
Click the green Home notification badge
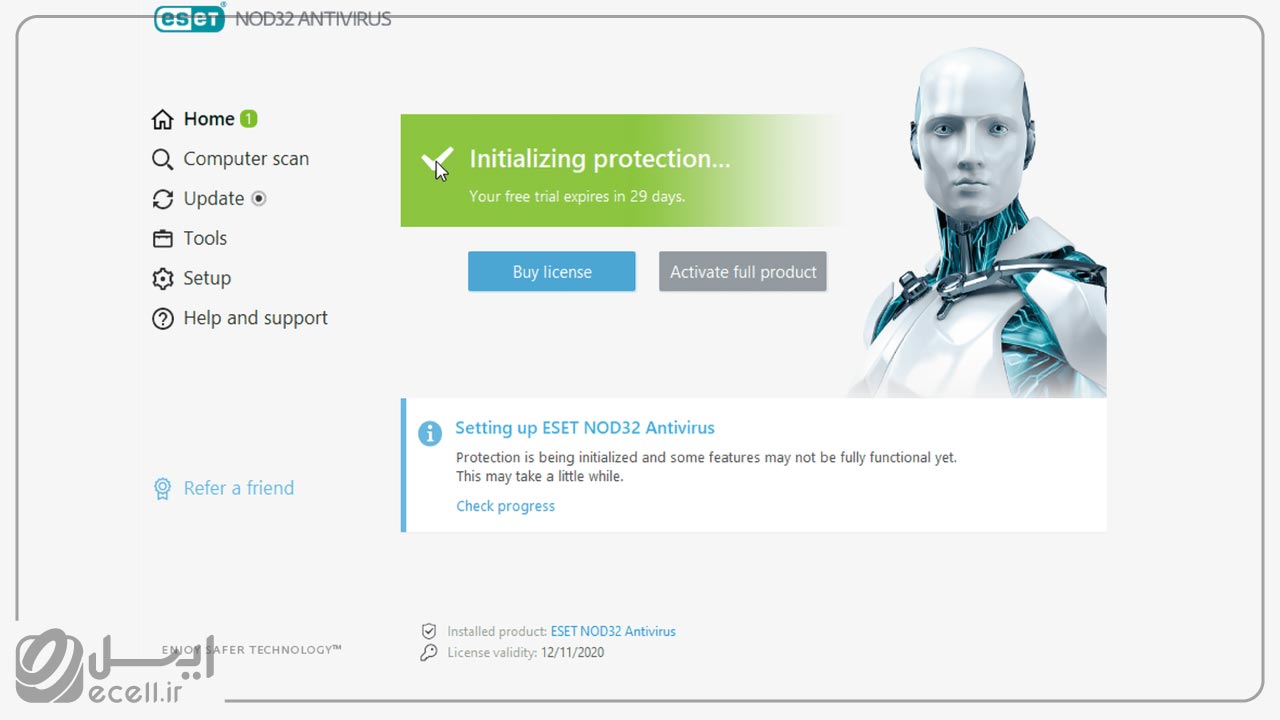[x=249, y=119]
